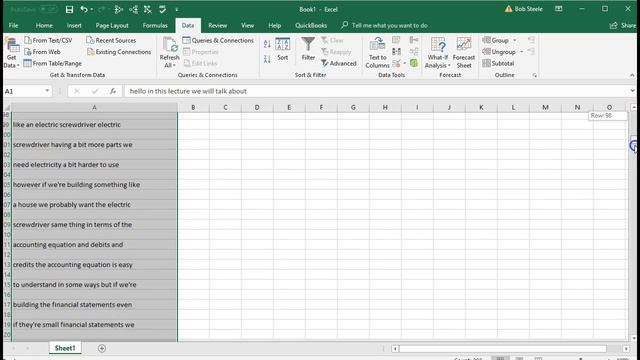The image size is (640, 360).
Task: Click vertical scrollbar up arrow
Action: click(x=633, y=107)
